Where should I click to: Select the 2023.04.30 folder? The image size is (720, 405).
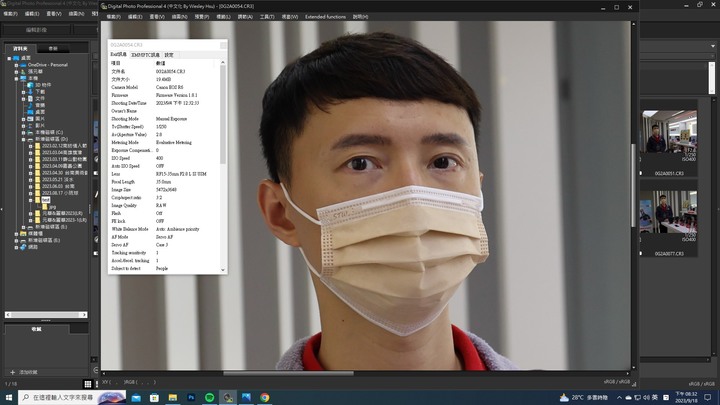(x=65, y=173)
